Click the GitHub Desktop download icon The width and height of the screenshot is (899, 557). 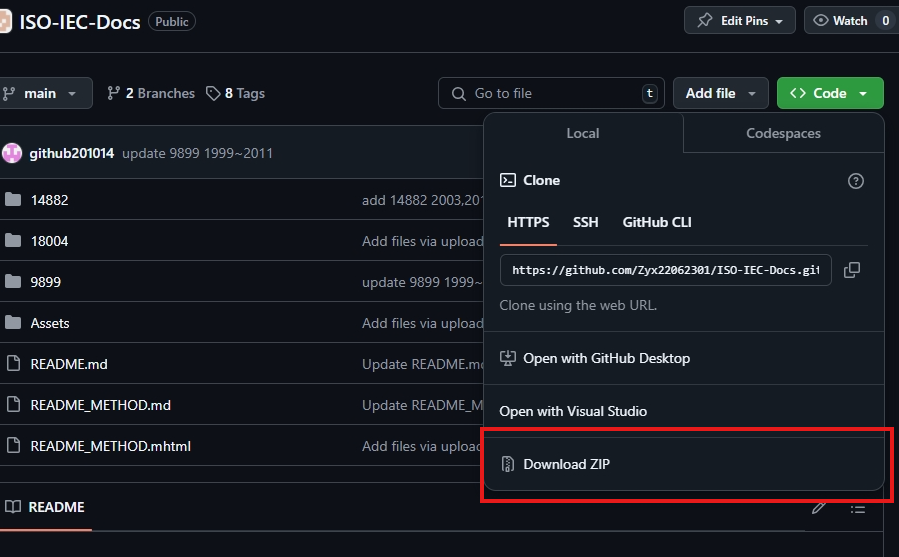click(507, 358)
